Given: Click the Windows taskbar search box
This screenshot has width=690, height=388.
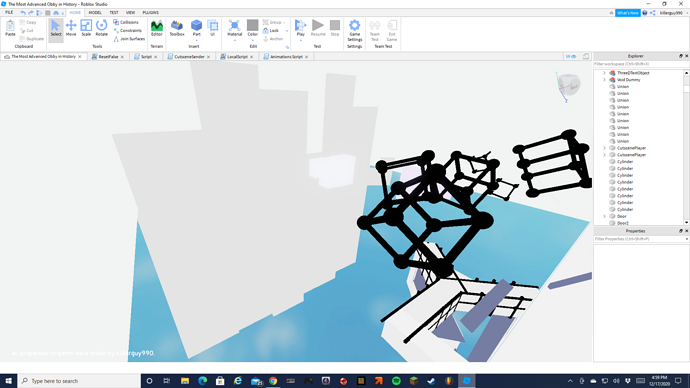Looking at the screenshot, I should tap(79, 381).
